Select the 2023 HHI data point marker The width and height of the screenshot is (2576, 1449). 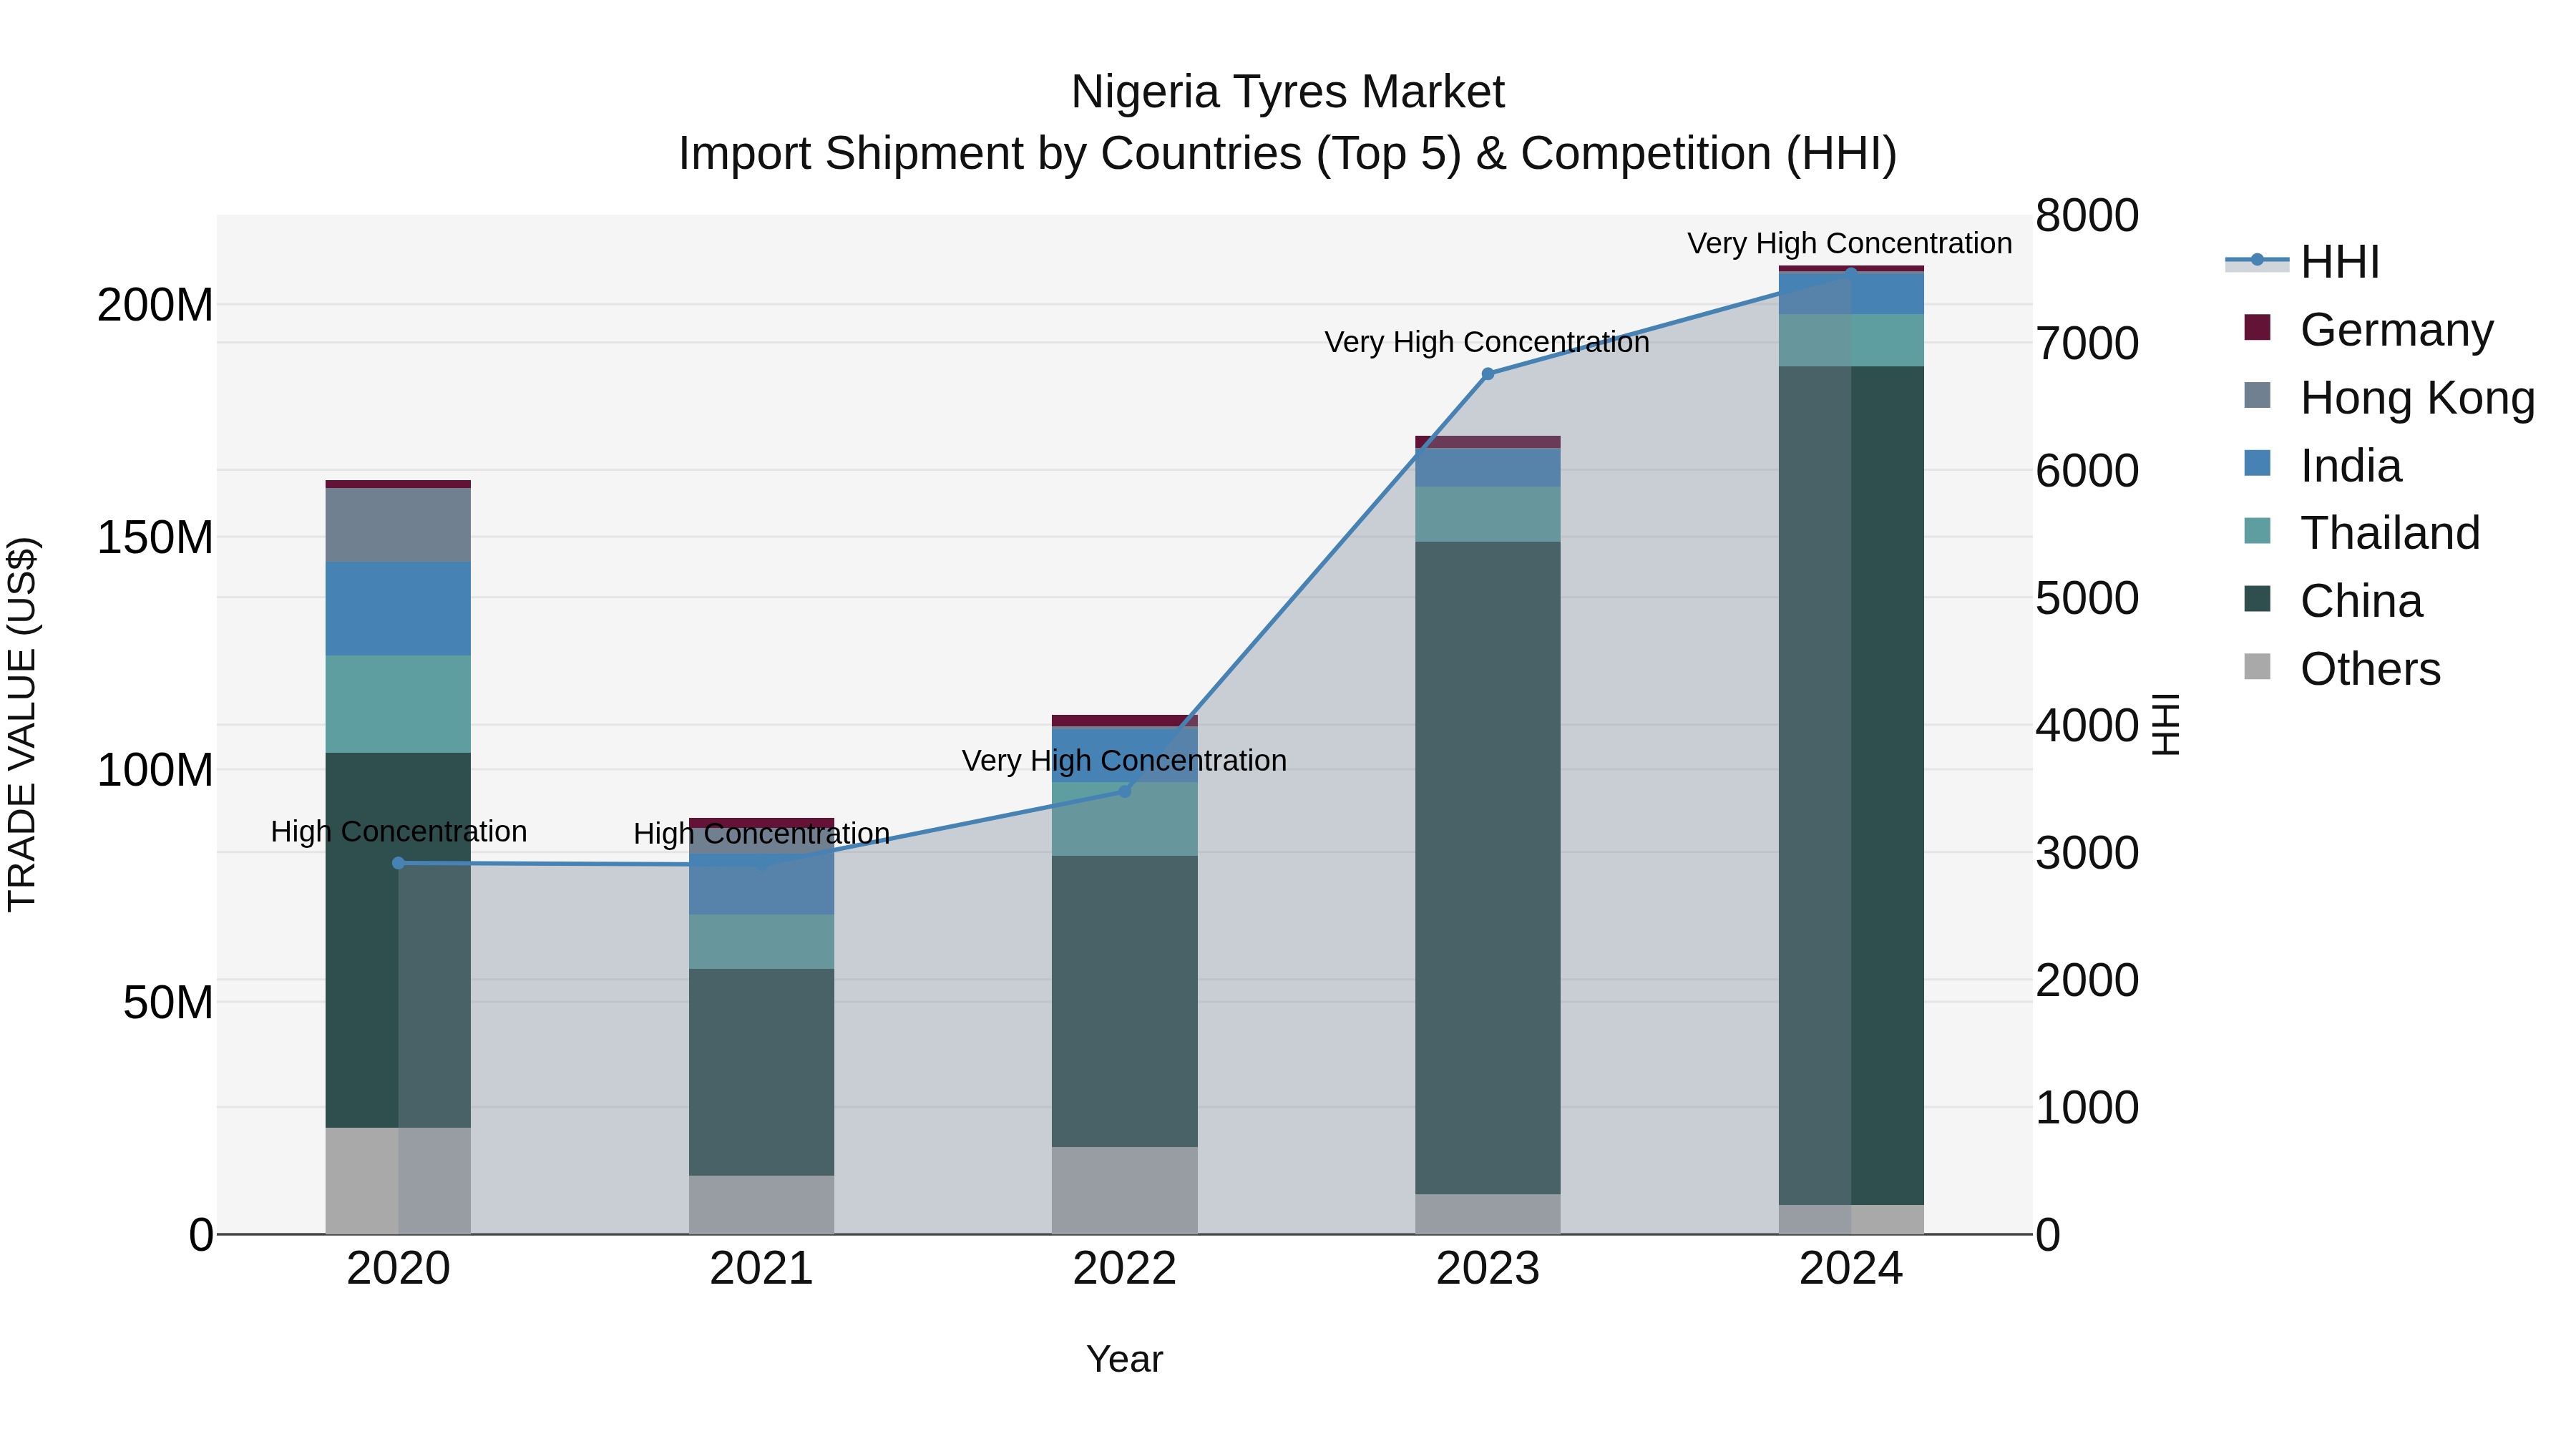[1487, 374]
